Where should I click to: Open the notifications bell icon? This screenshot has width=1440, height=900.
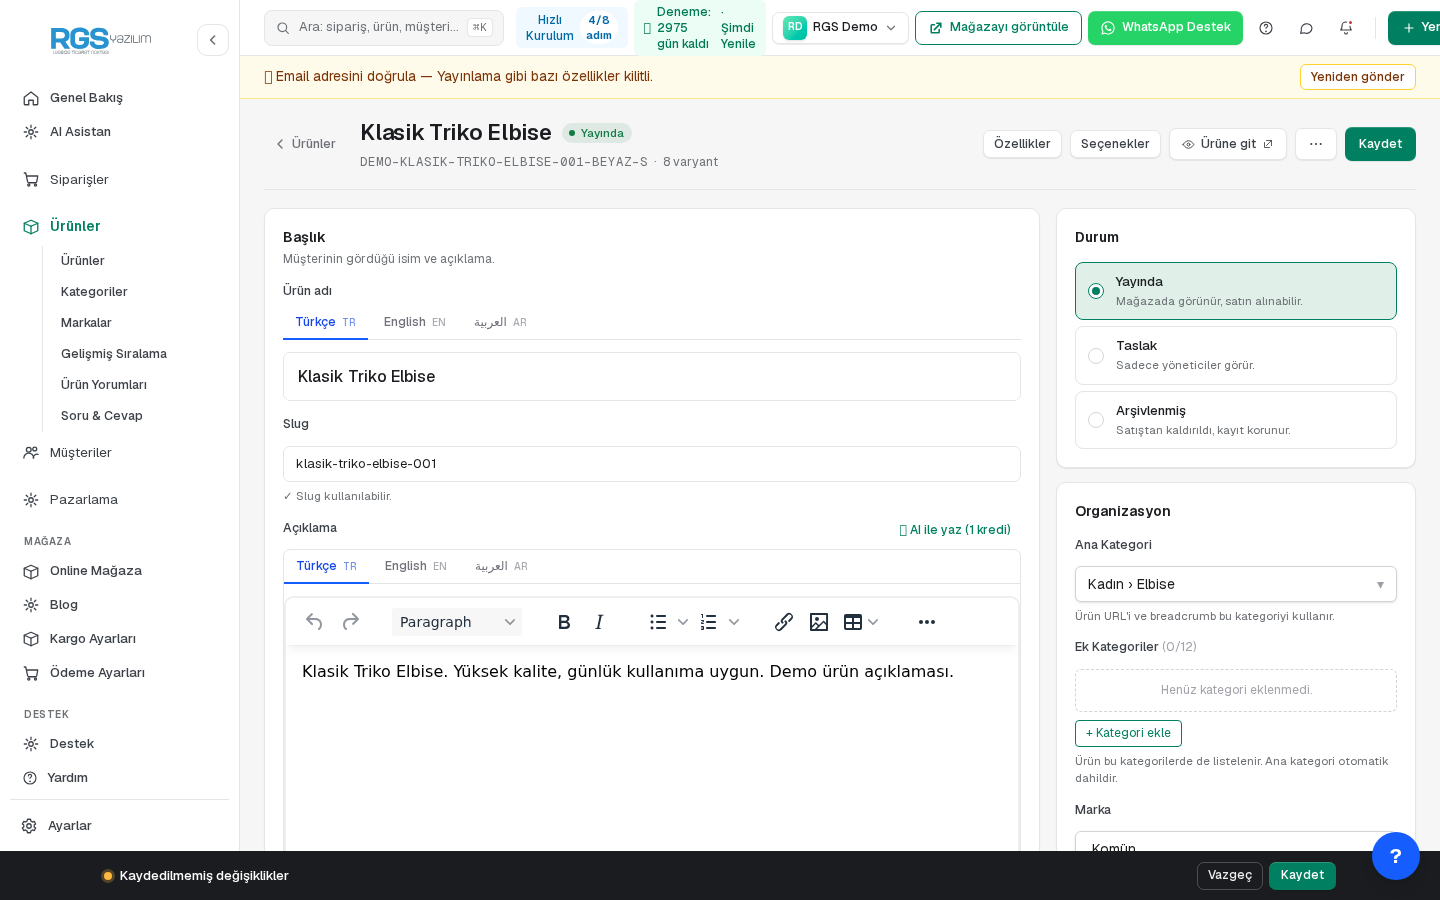click(1346, 28)
